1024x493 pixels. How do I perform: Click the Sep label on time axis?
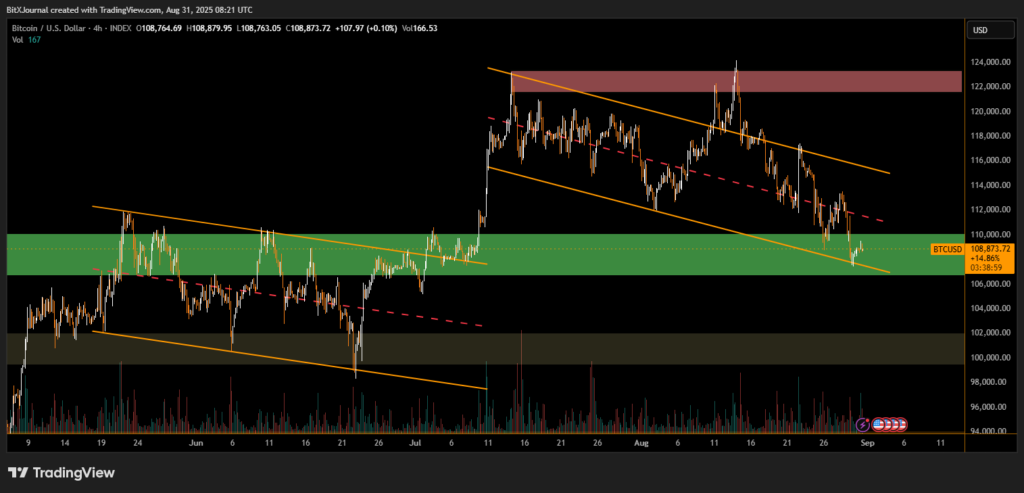(866, 441)
